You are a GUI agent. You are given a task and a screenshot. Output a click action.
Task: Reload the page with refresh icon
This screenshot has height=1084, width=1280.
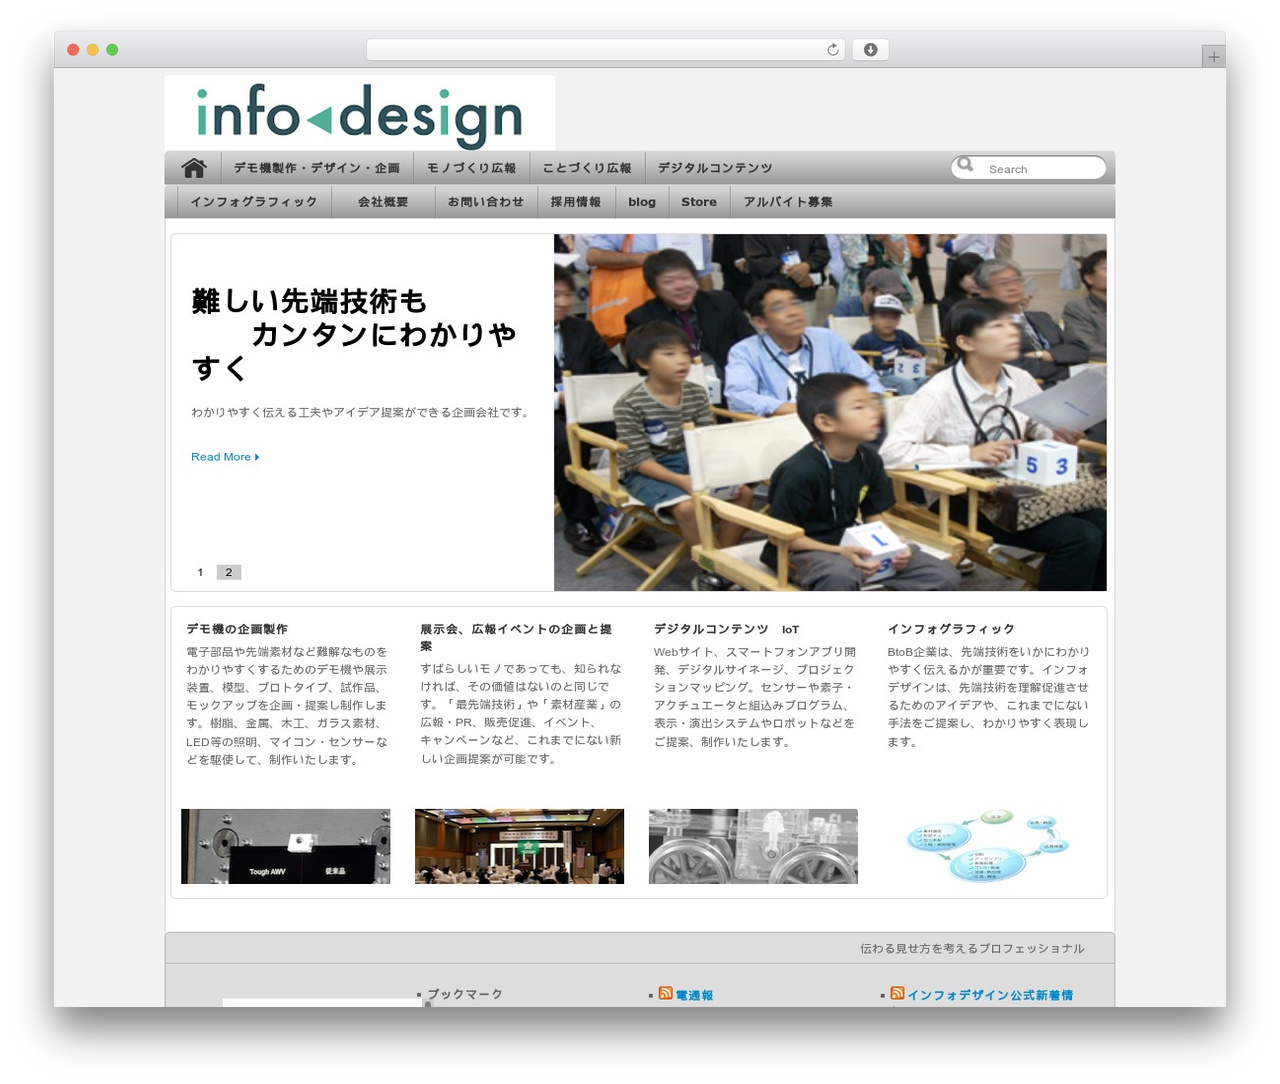[x=832, y=50]
